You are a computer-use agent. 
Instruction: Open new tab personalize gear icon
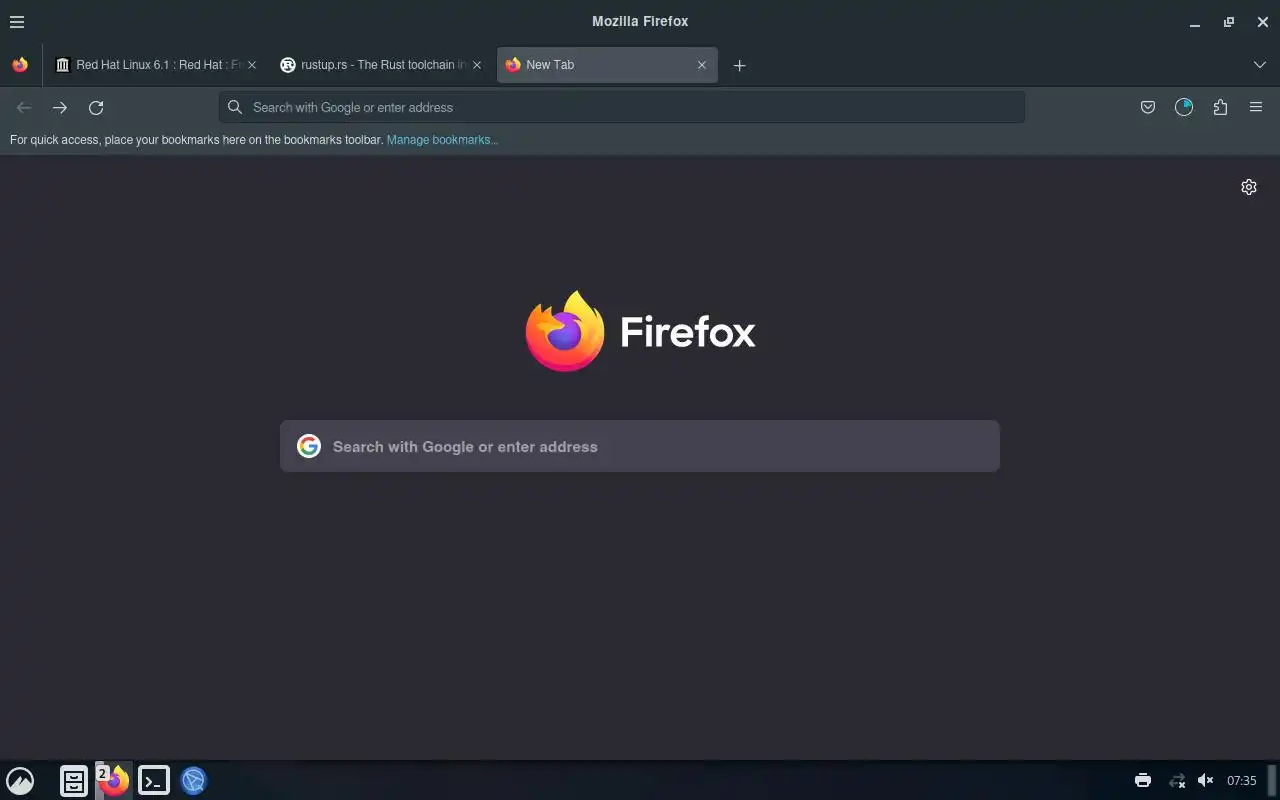1249,187
